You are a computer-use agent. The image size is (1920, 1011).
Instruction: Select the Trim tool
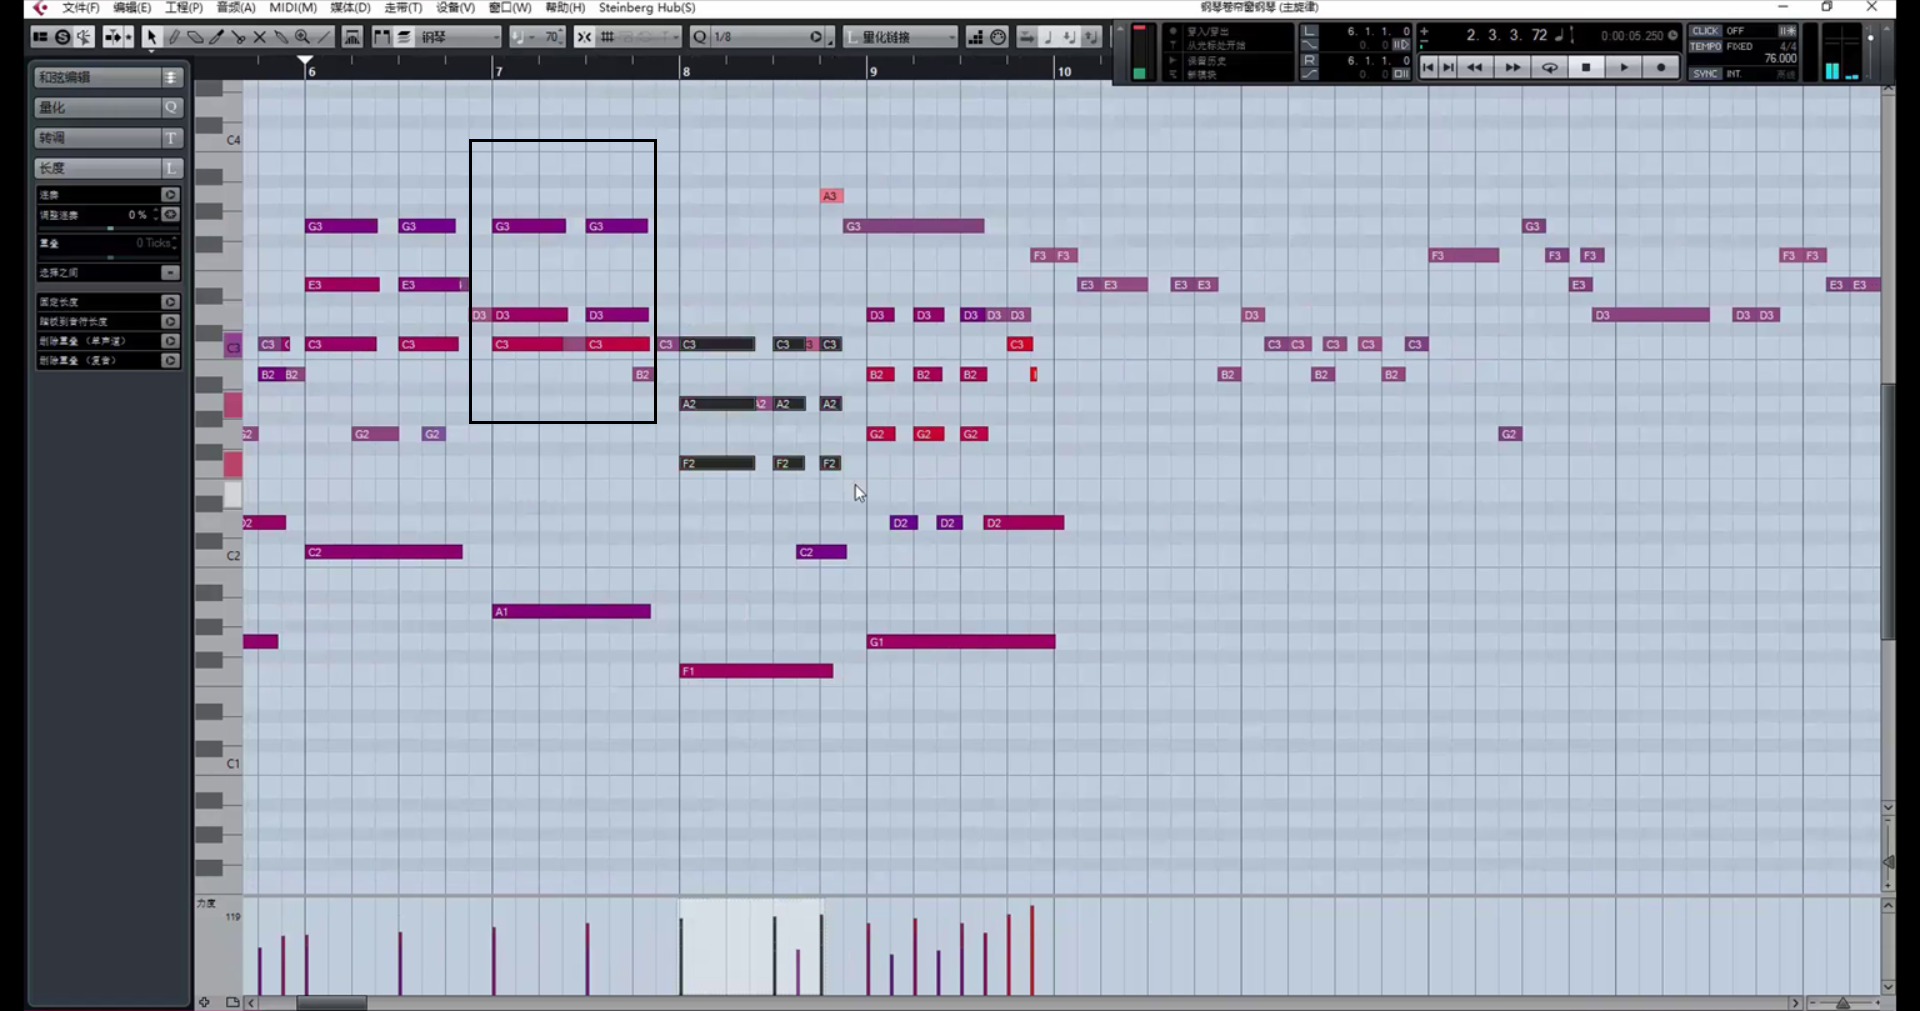[x=216, y=37]
